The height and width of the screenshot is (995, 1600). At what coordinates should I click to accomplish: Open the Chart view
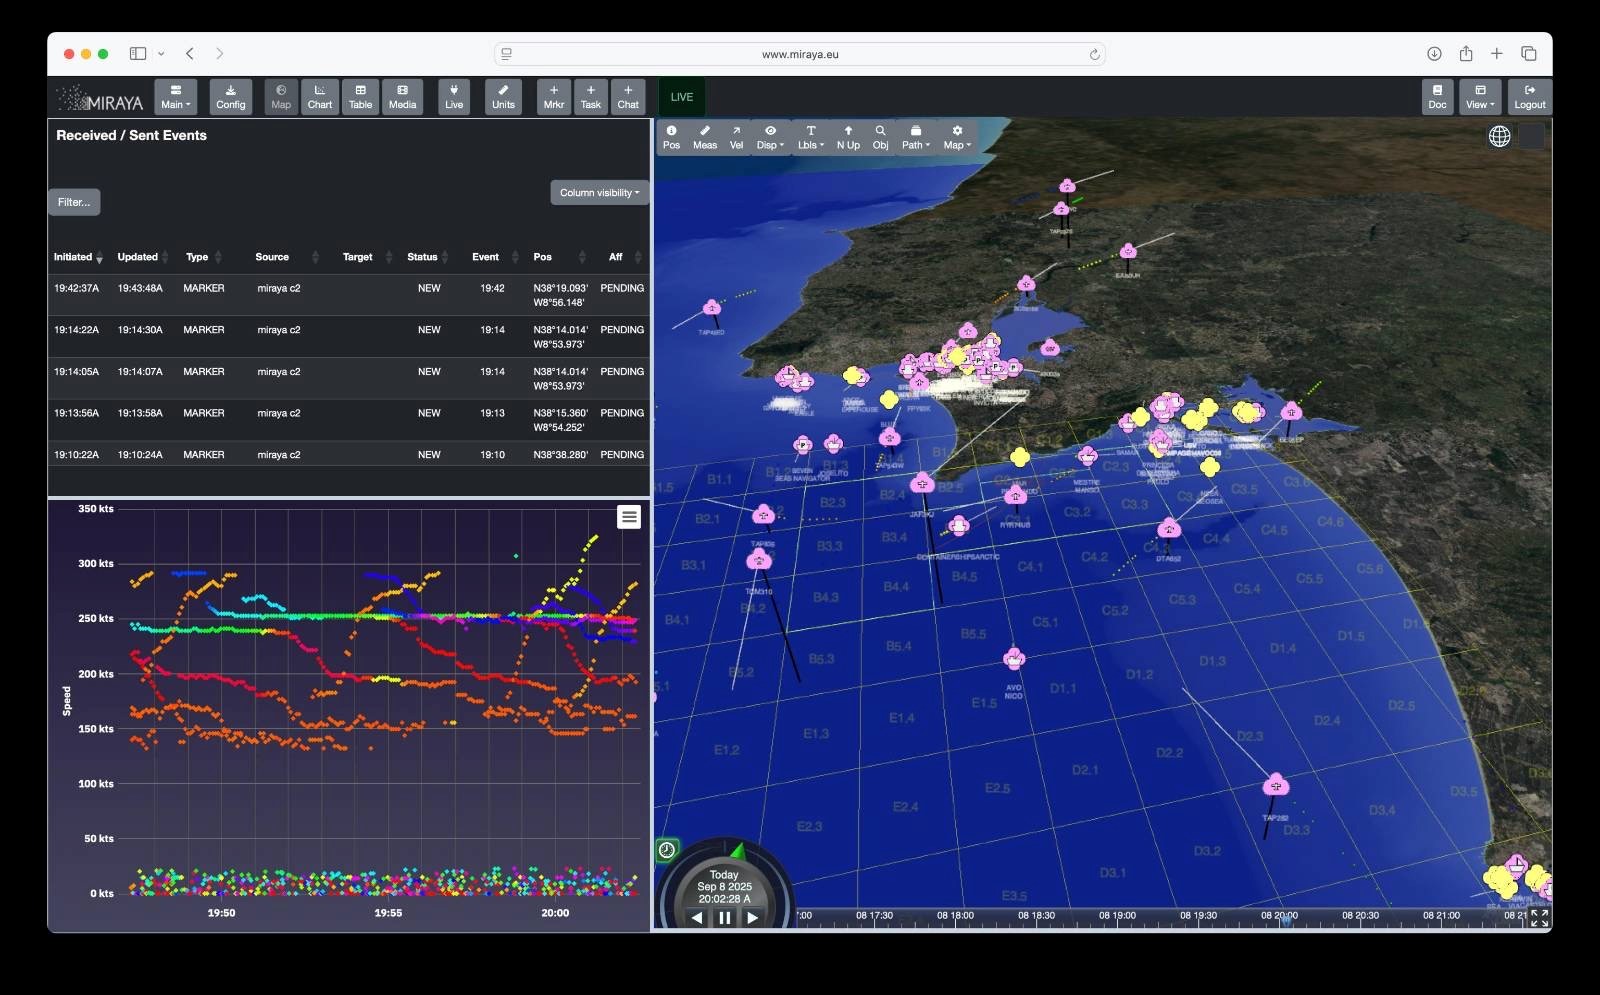point(320,97)
